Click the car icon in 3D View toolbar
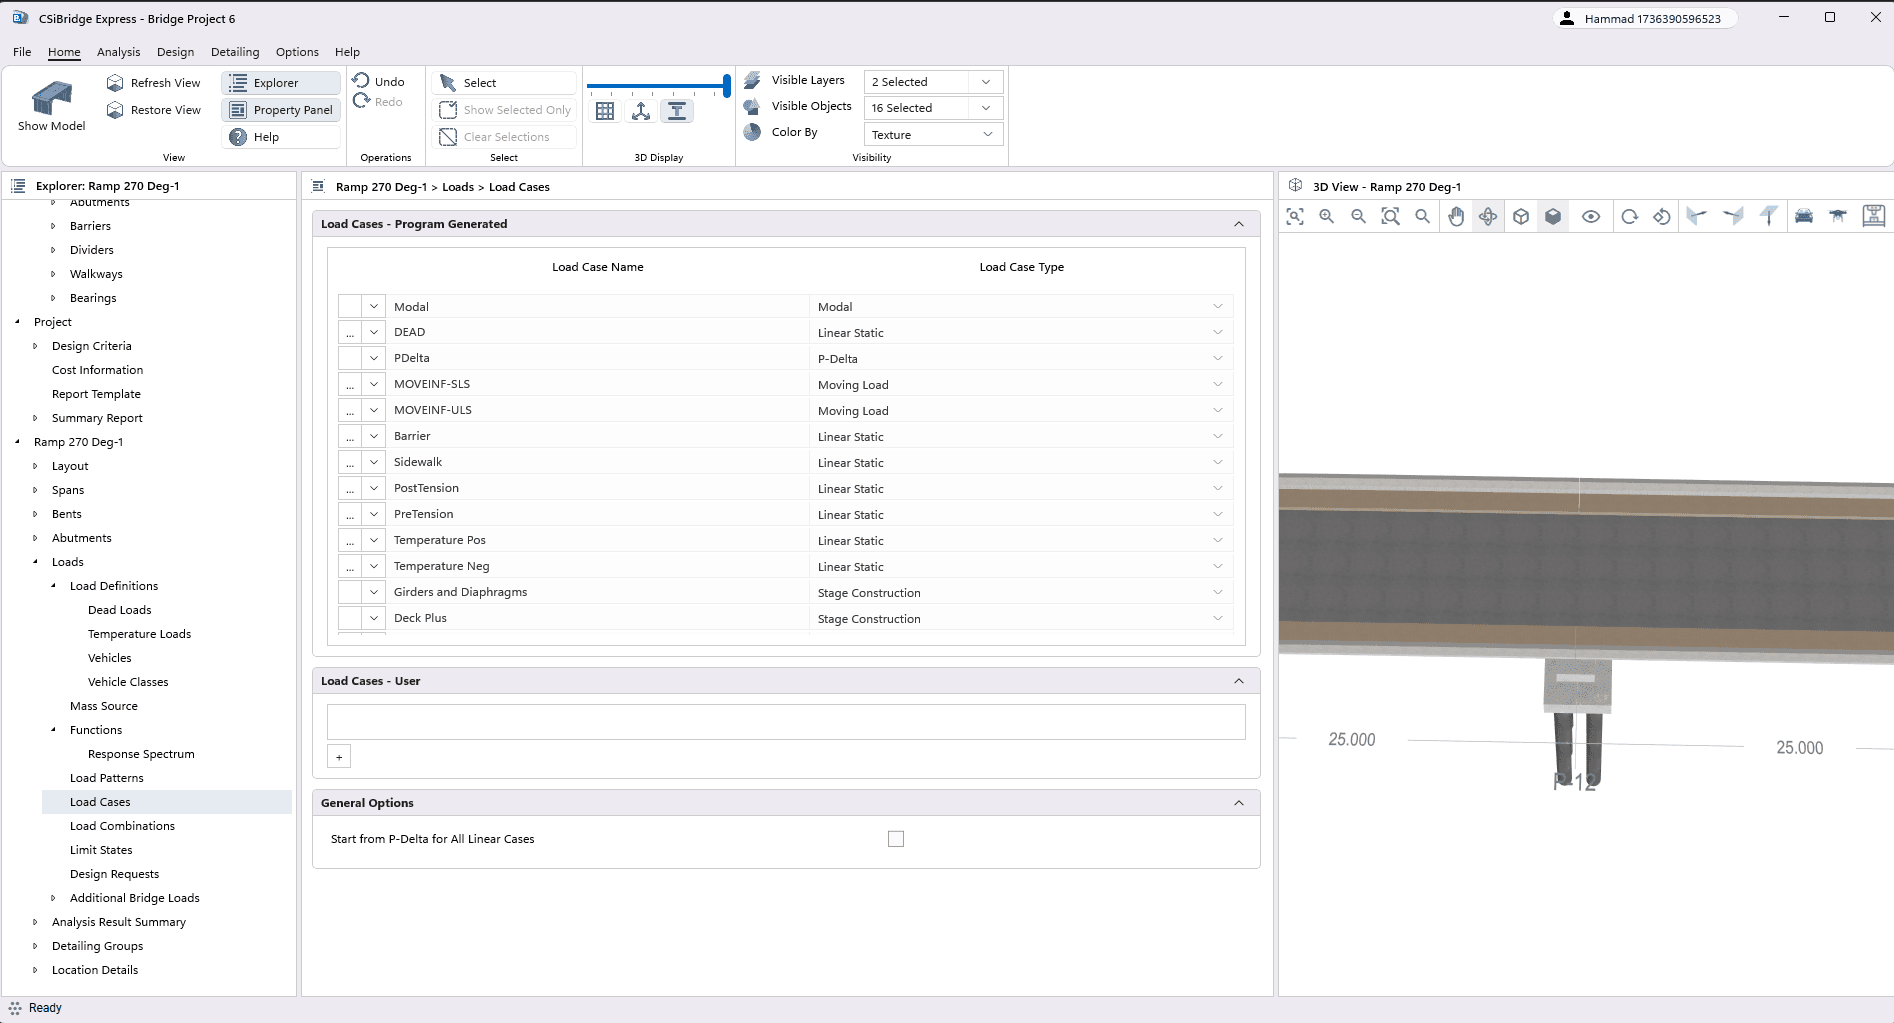This screenshot has width=1894, height=1023. click(1804, 217)
